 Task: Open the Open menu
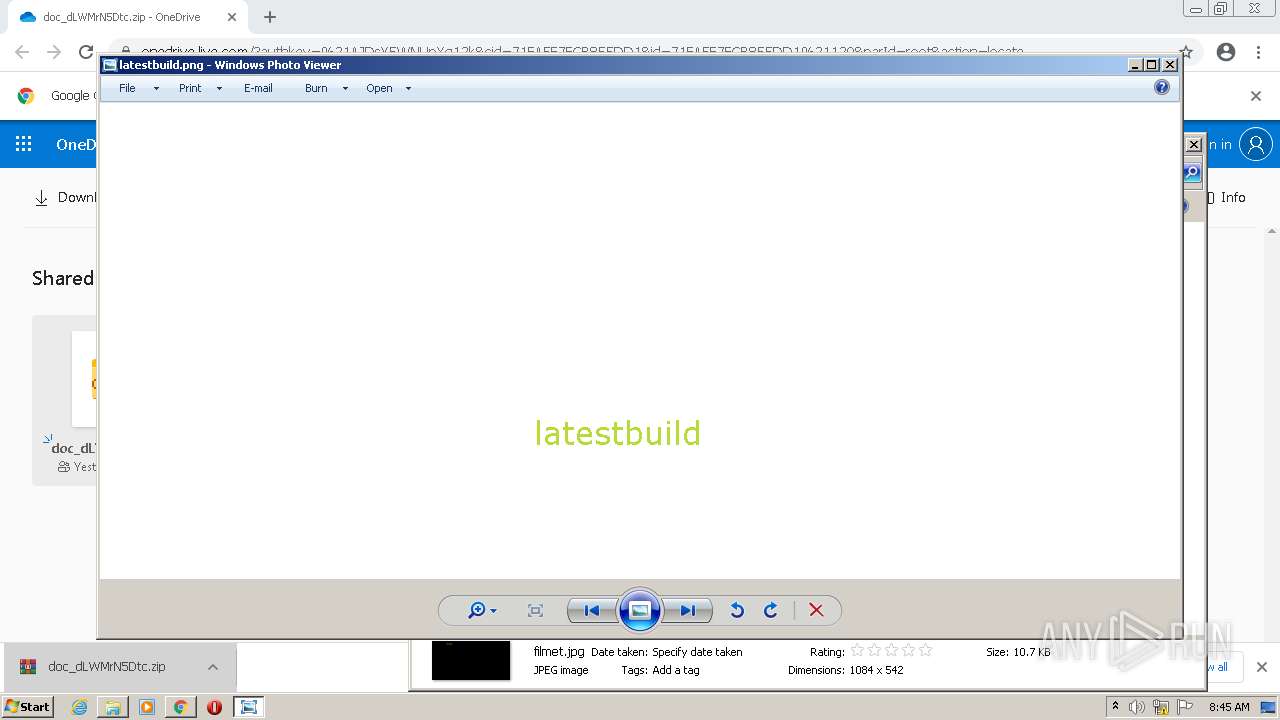[379, 88]
